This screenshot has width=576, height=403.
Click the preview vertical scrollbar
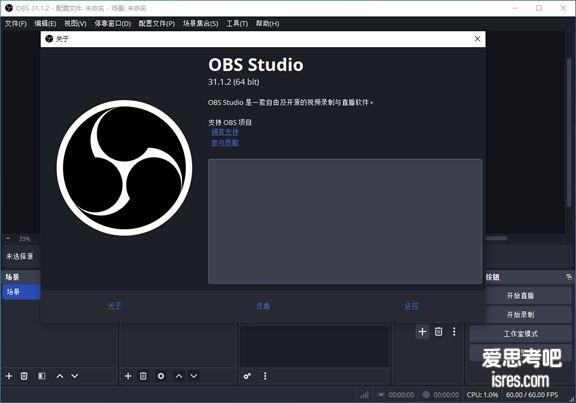point(569,132)
